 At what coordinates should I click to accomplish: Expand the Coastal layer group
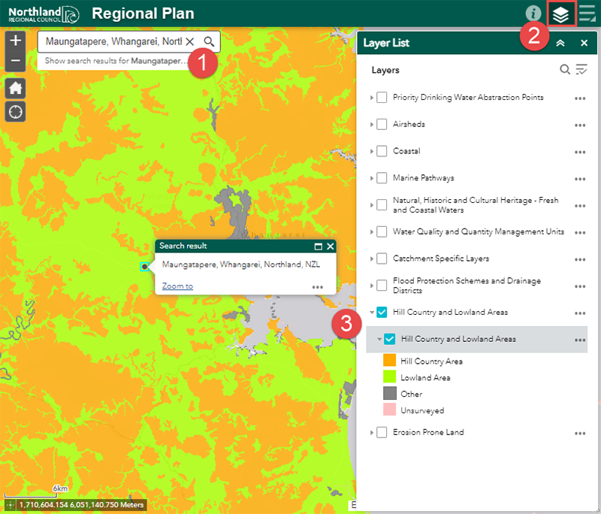pyautogui.click(x=371, y=151)
